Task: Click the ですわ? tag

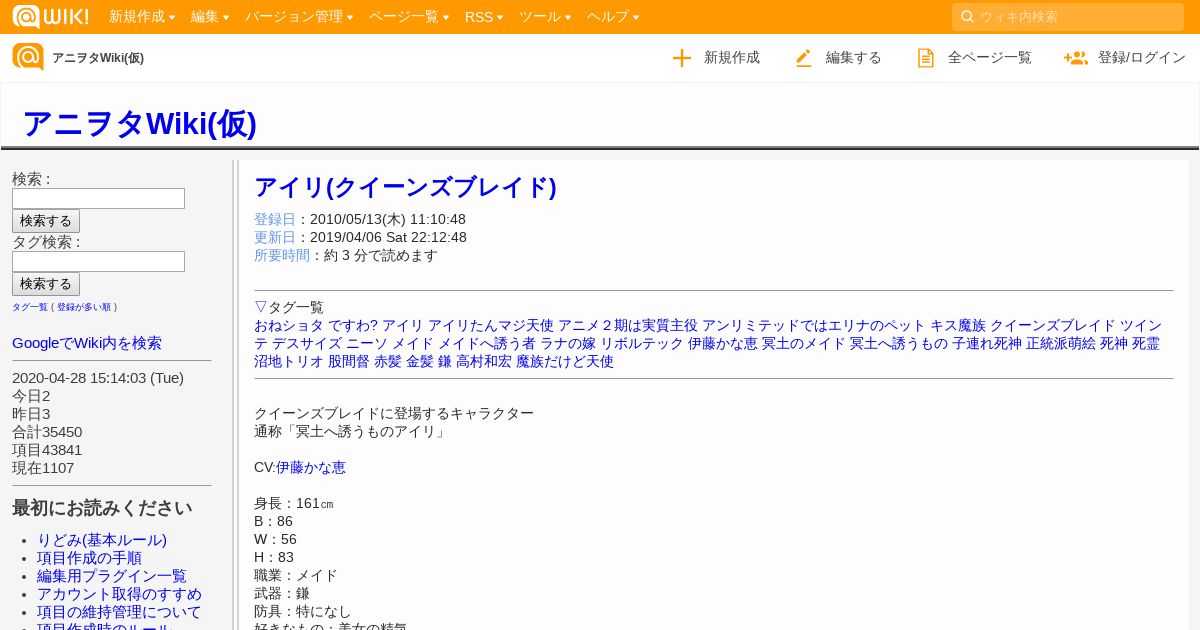Action: click(353, 325)
